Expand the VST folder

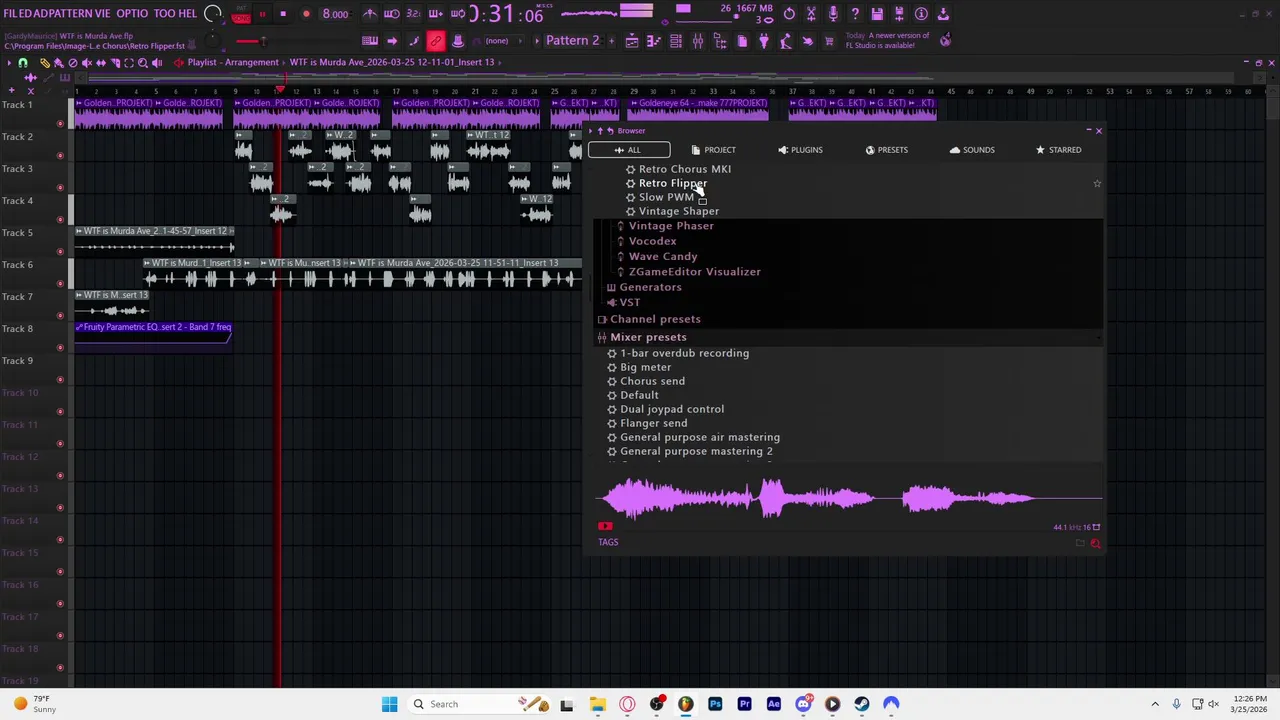pos(629,302)
